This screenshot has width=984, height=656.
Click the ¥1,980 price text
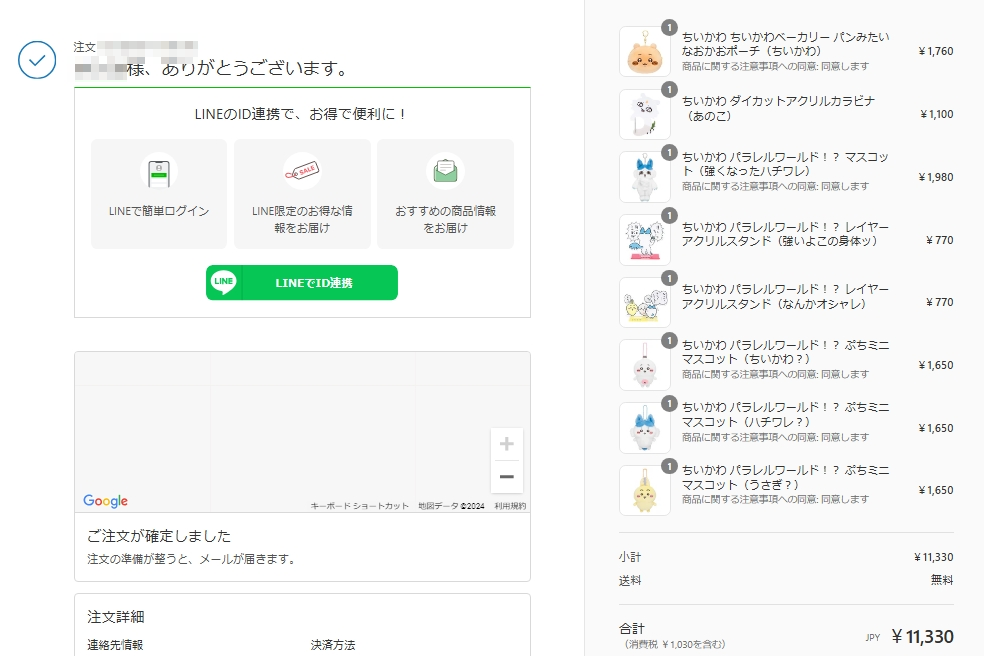pos(936,177)
